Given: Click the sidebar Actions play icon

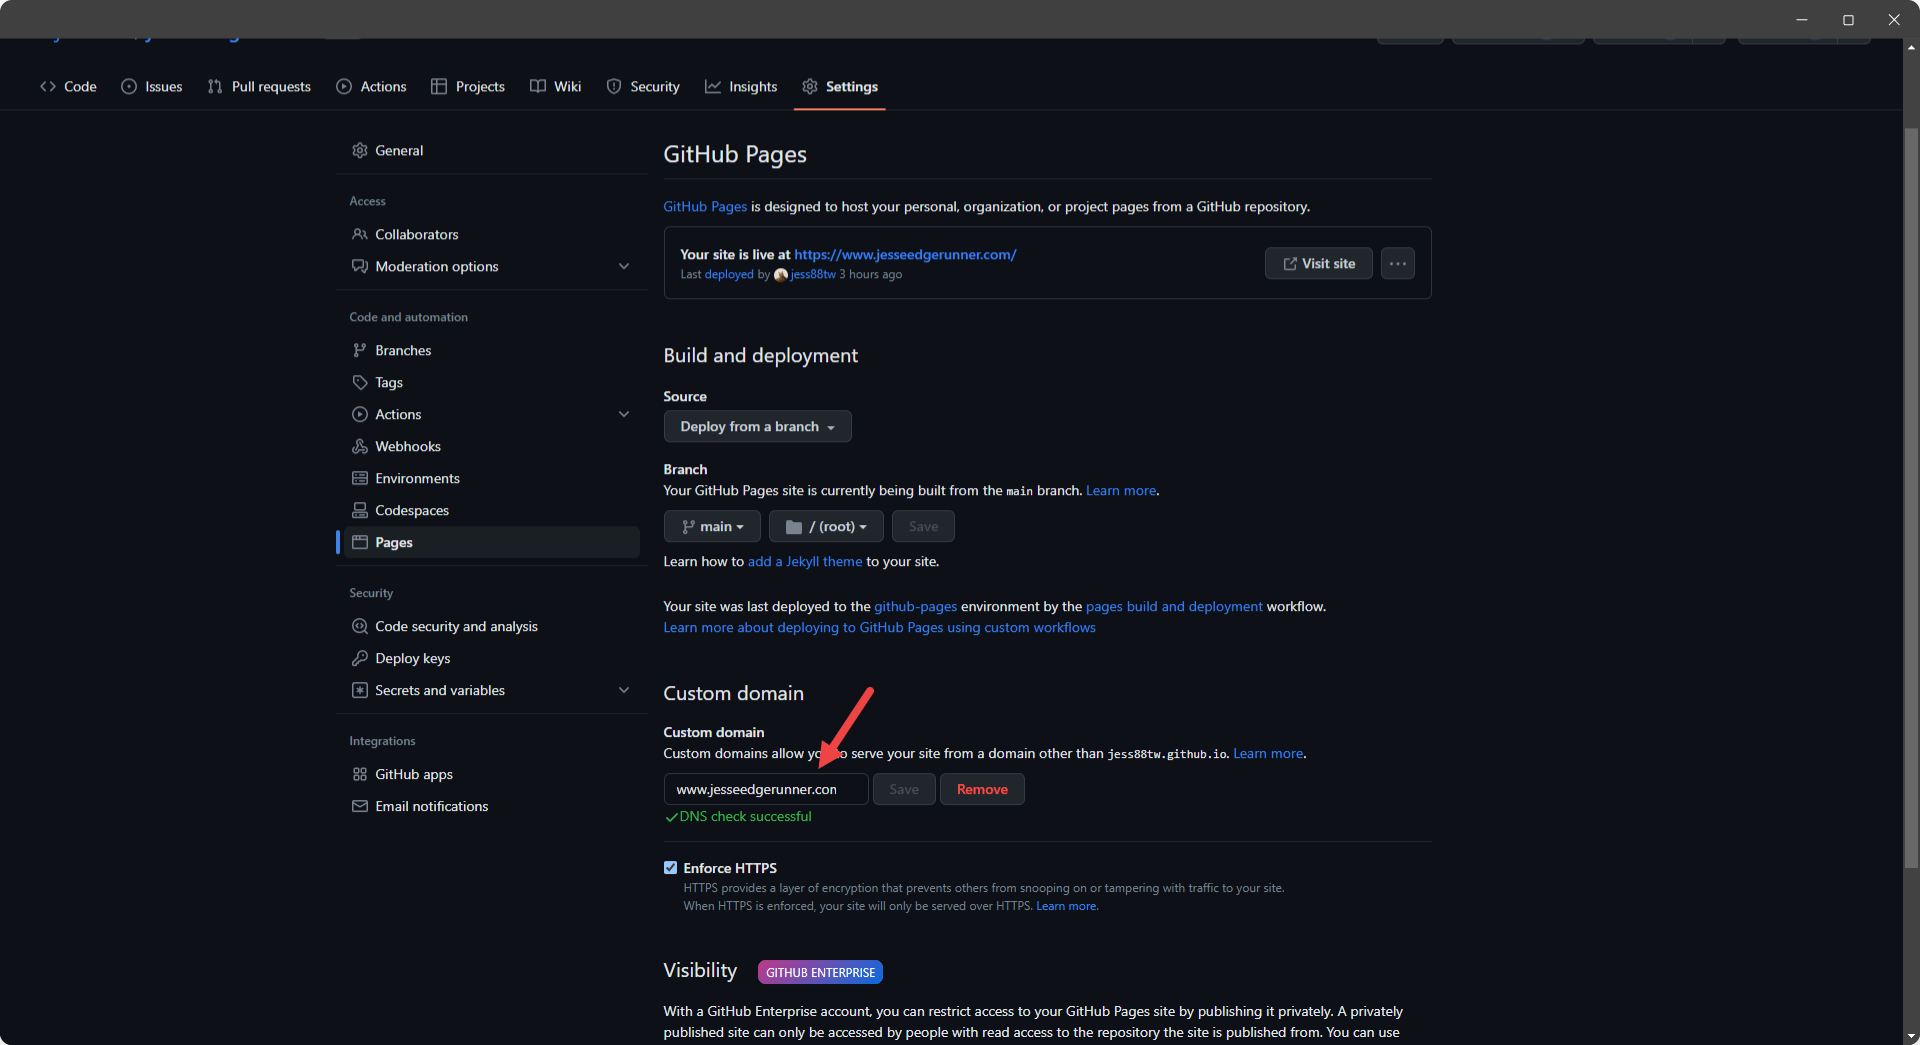Looking at the screenshot, I should point(360,414).
